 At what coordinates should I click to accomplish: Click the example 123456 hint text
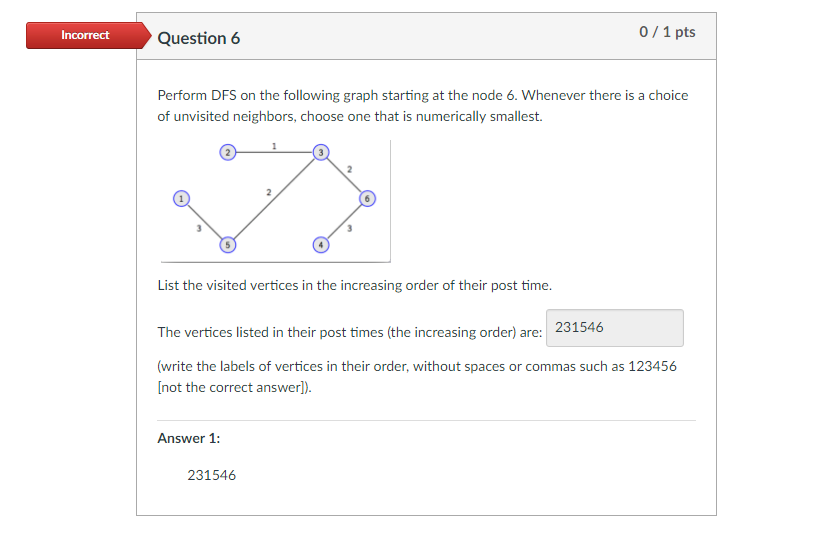pyautogui.click(x=652, y=366)
